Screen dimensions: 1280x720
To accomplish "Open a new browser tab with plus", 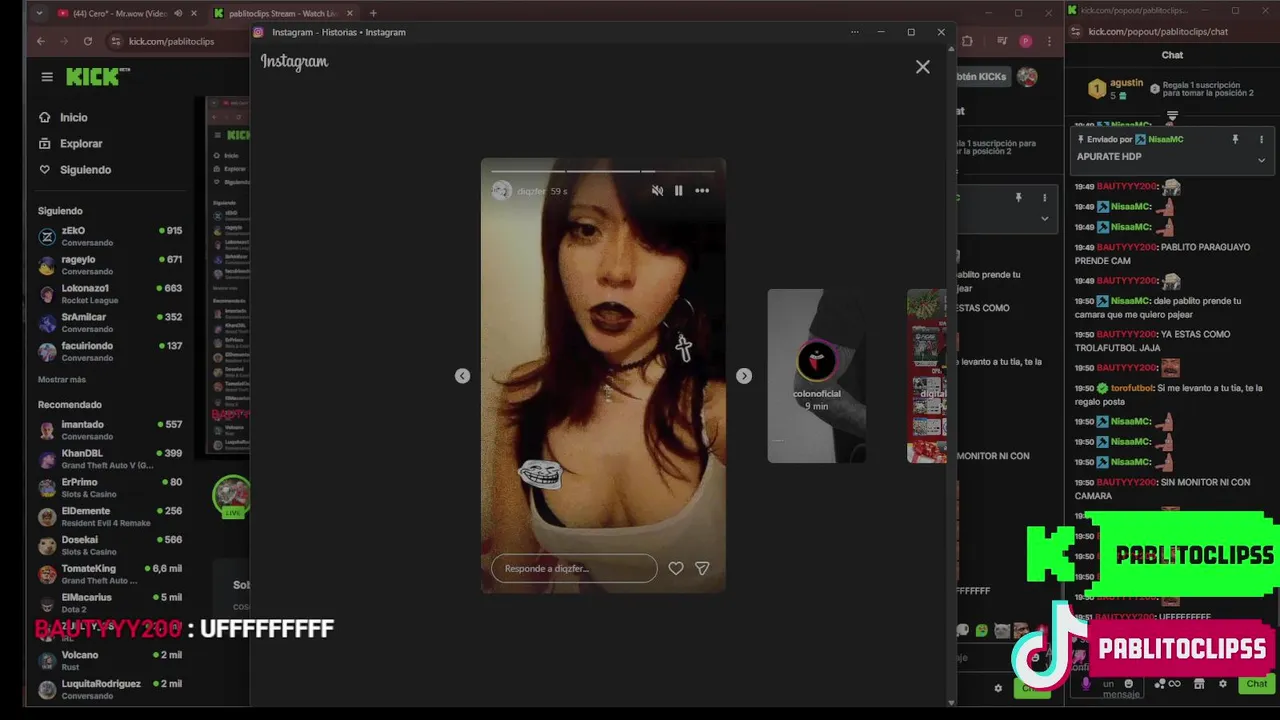I will click(373, 14).
